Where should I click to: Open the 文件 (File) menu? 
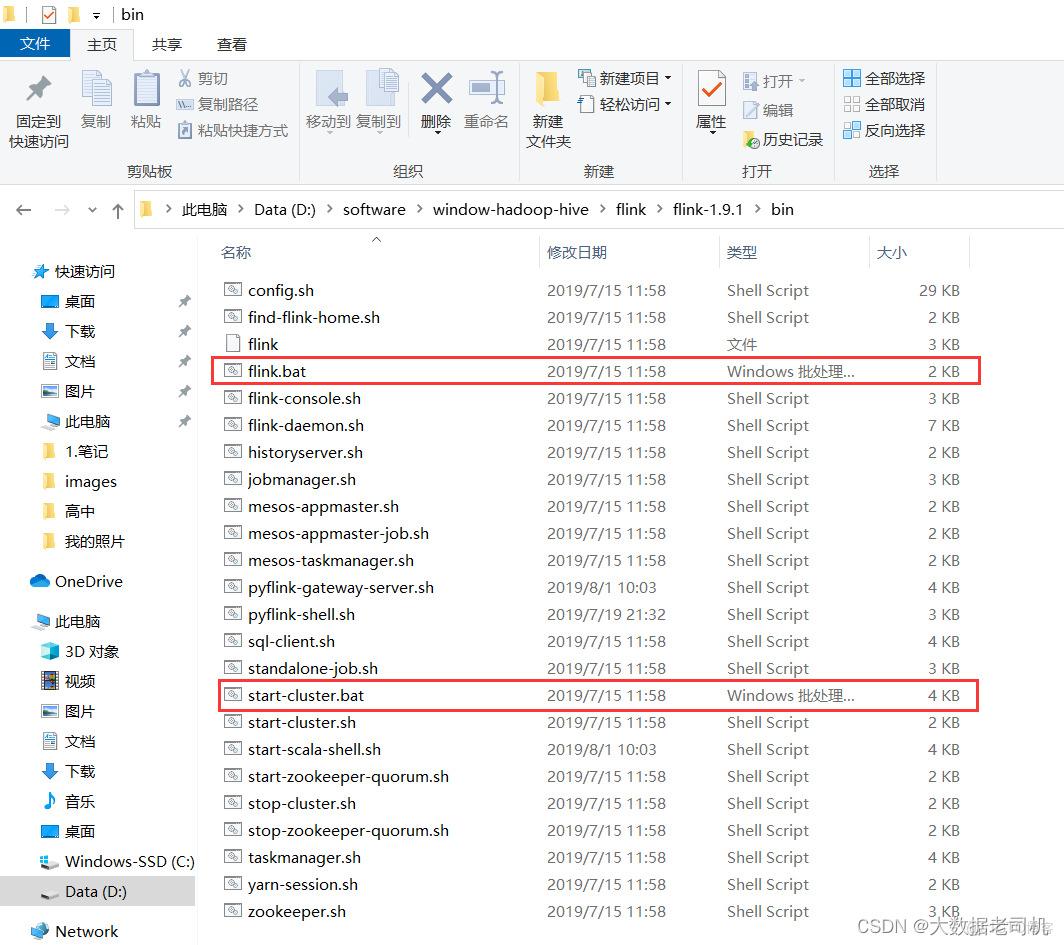point(35,44)
